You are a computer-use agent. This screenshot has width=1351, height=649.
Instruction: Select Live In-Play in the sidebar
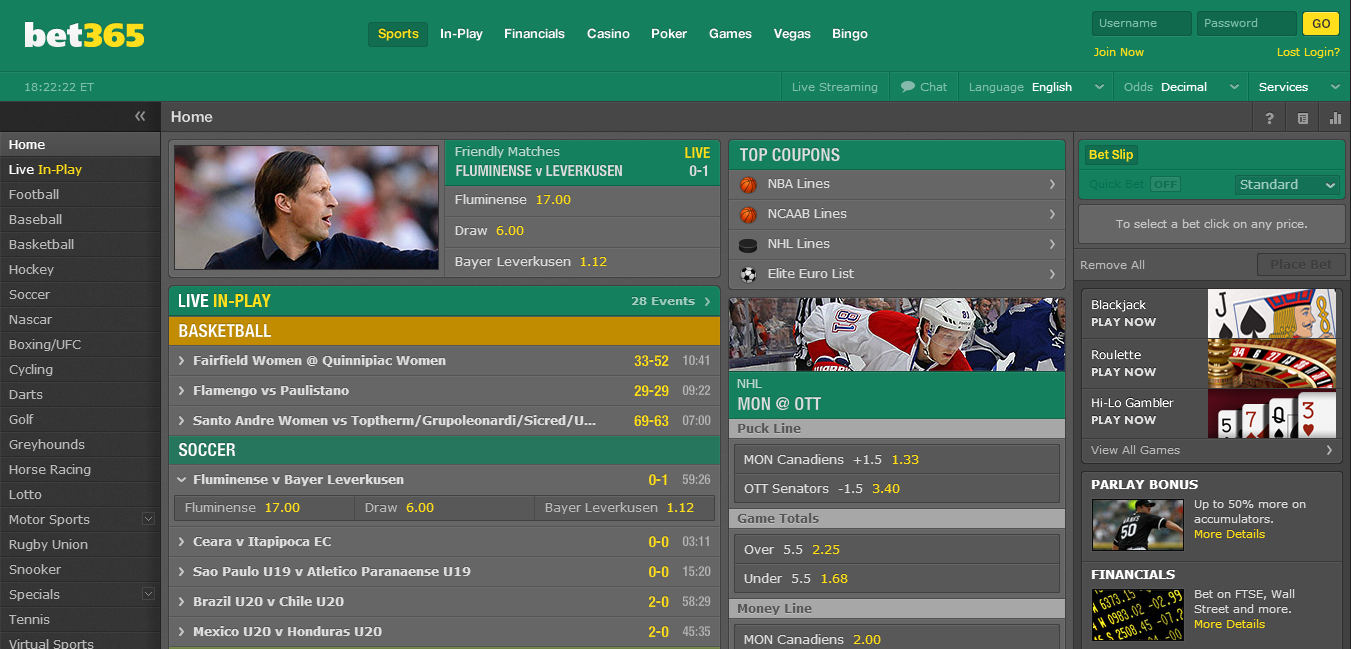pyautogui.click(x=80, y=170)
